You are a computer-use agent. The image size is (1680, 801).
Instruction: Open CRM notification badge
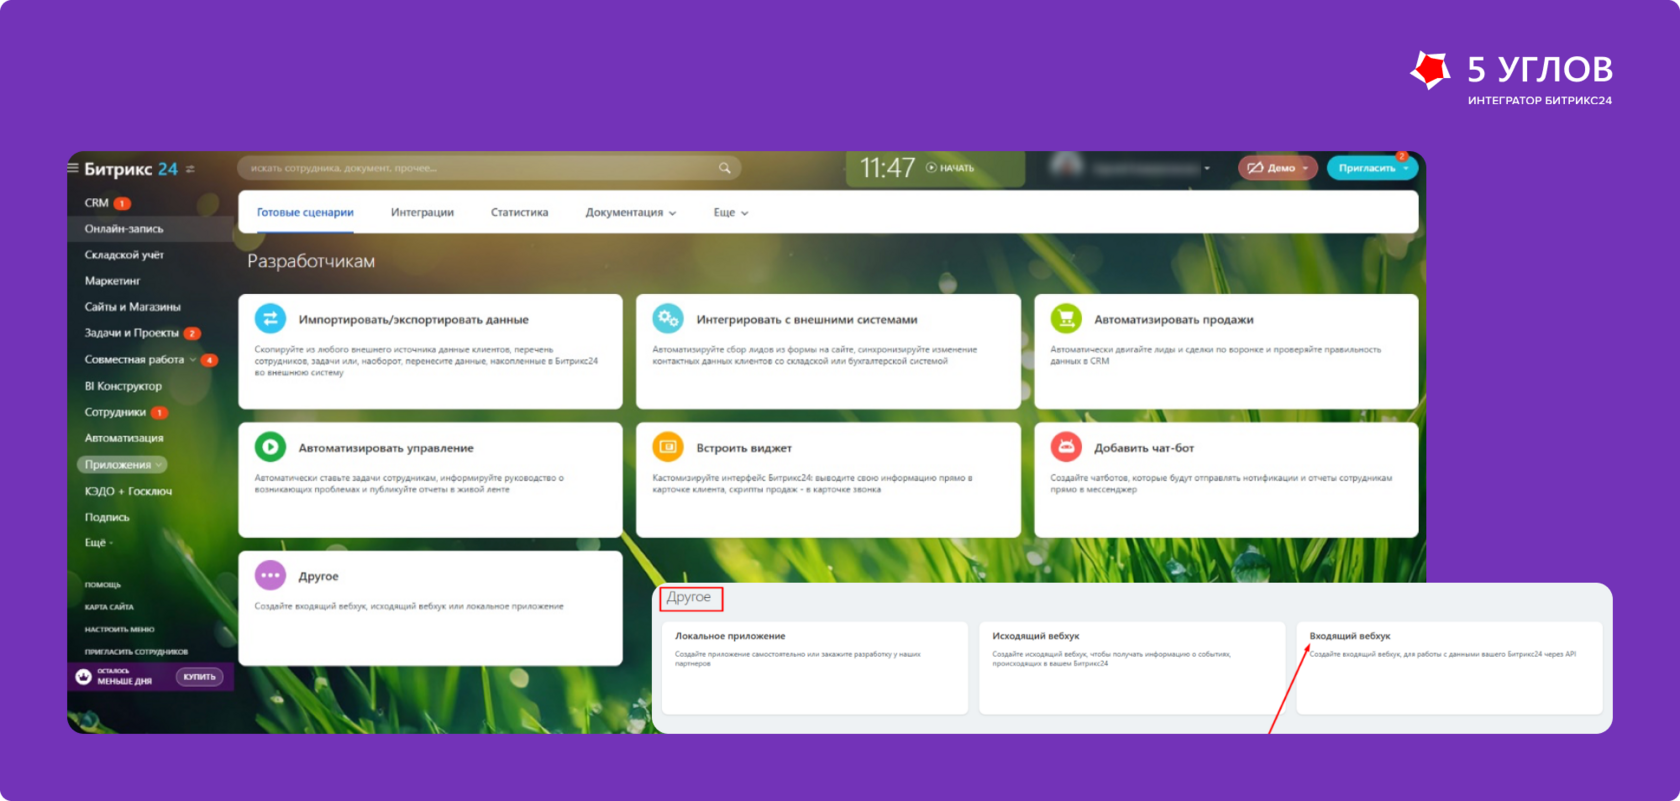pyautogui.click(x=122, y=203)
